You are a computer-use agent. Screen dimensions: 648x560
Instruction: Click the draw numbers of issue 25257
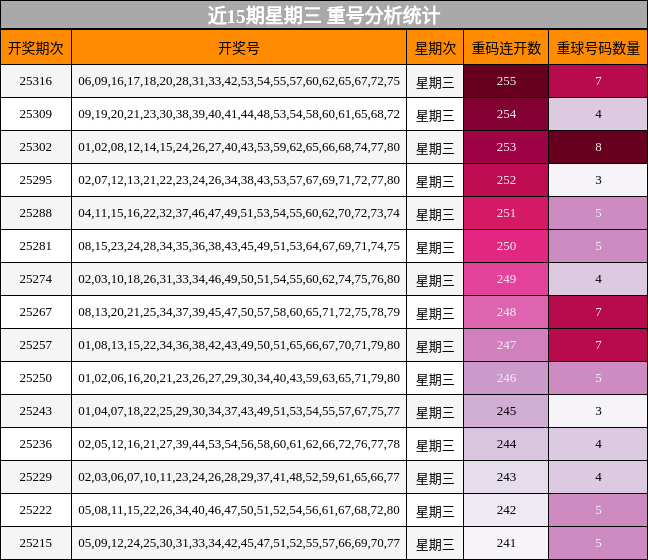[239, 345]
